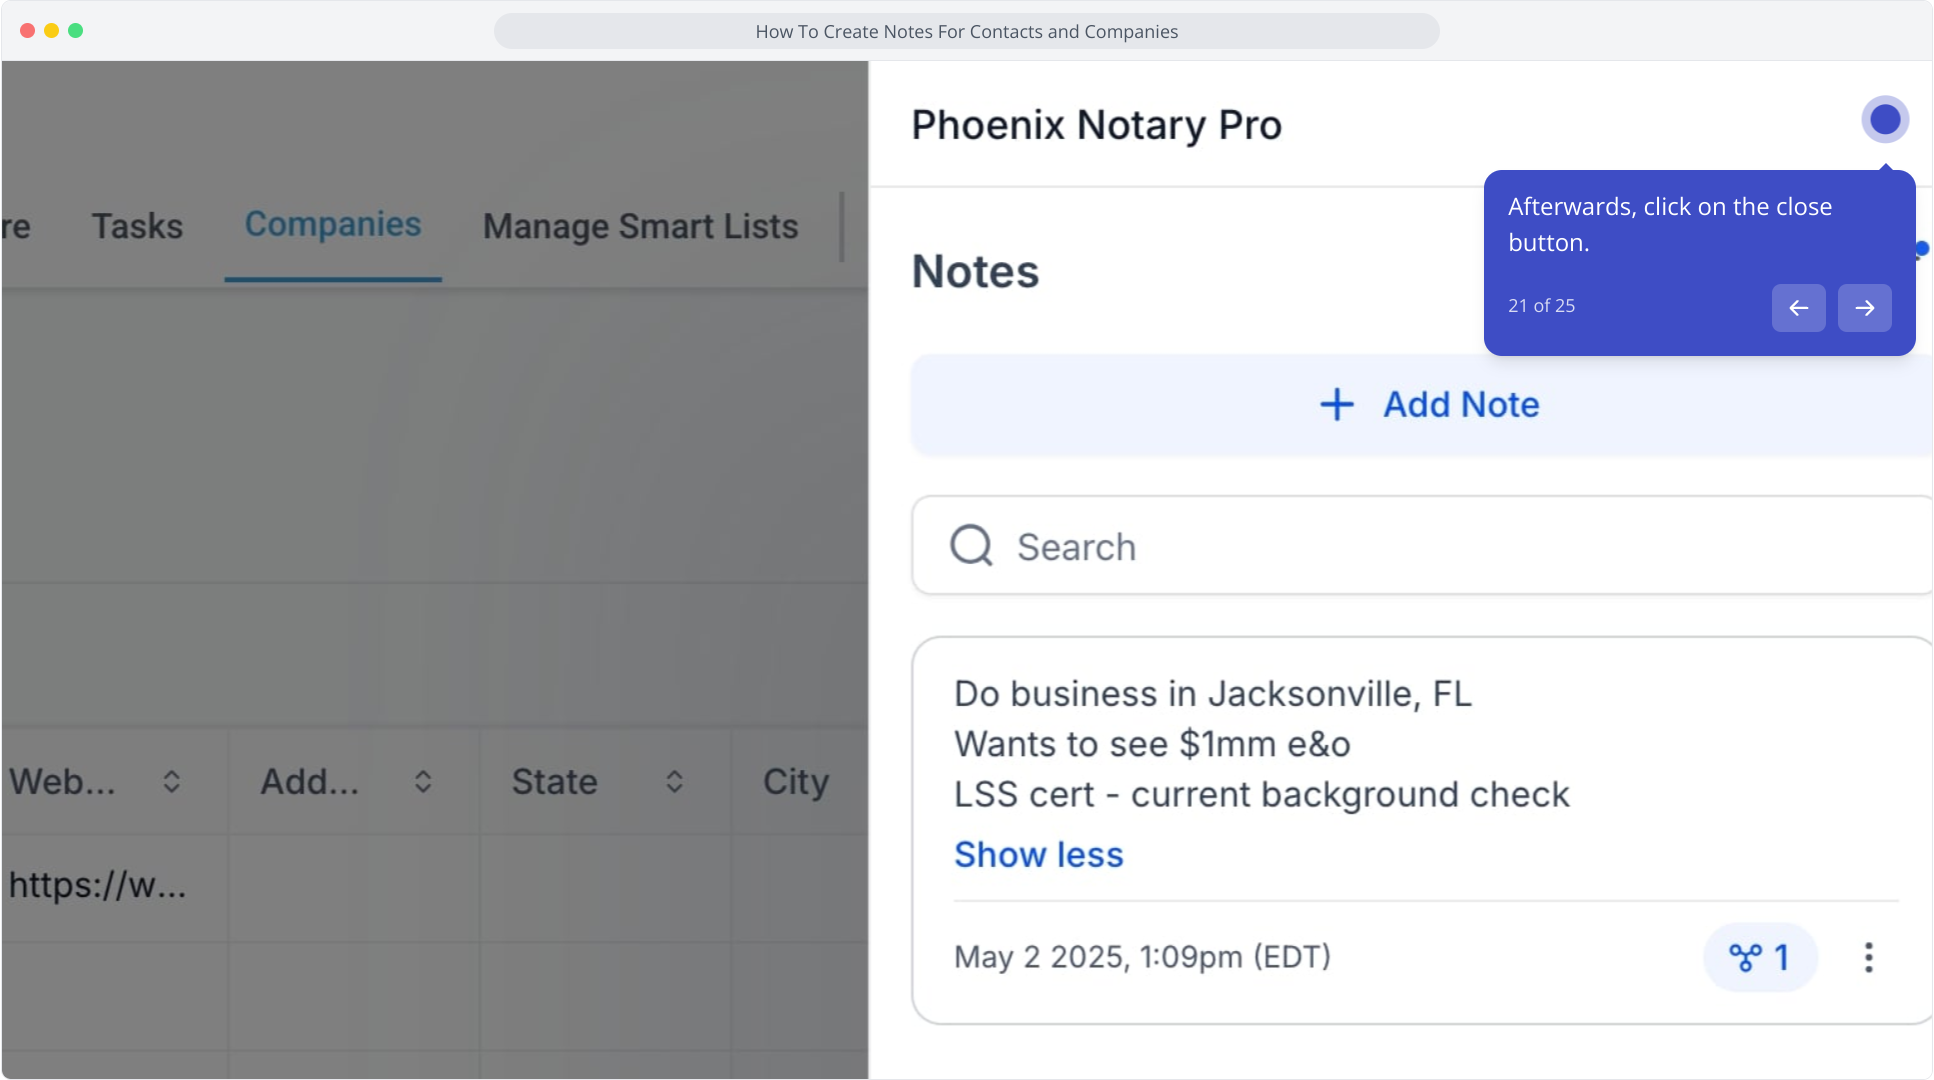Click the green maximize window button
This screenshot has width=1934, height=1080.
pos(76,31)
